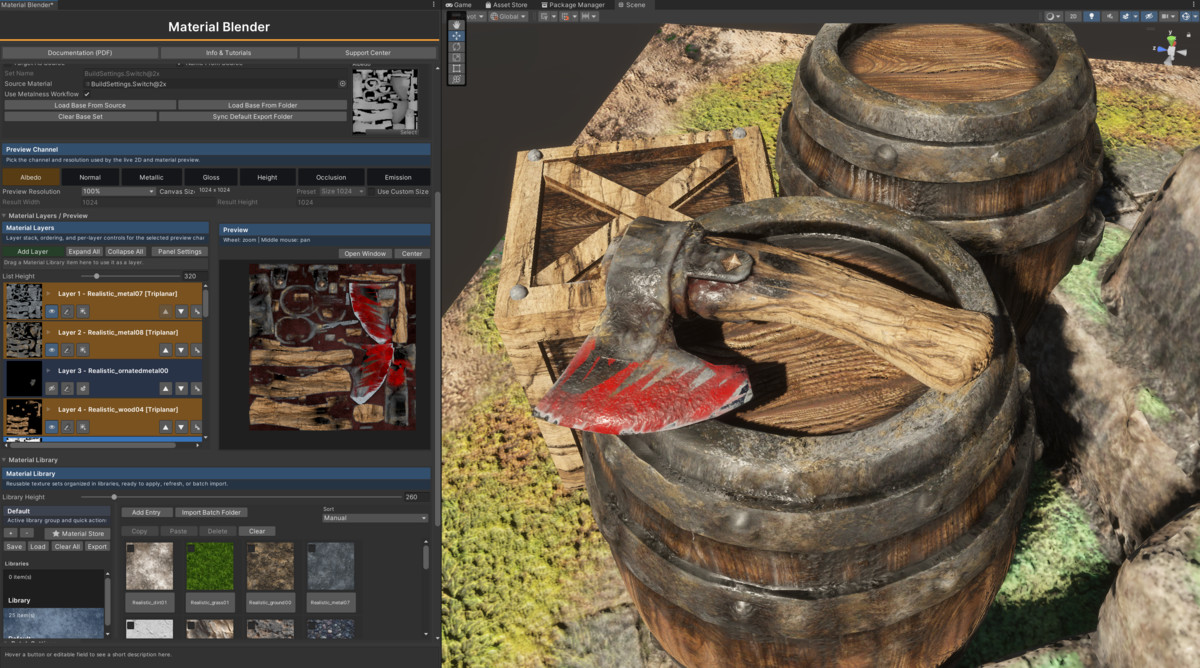Select the Emission preview channel

398,177
